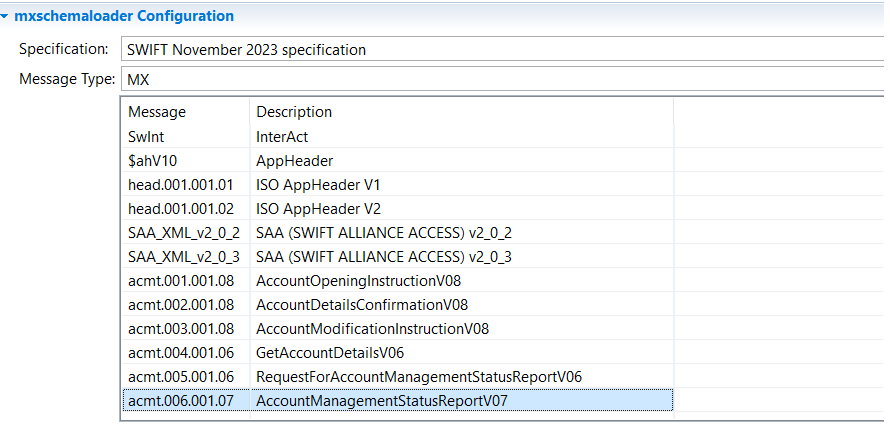Select the SAA_XML_v2_0_2 message row
890x427 pixels.
pos(184,232)
